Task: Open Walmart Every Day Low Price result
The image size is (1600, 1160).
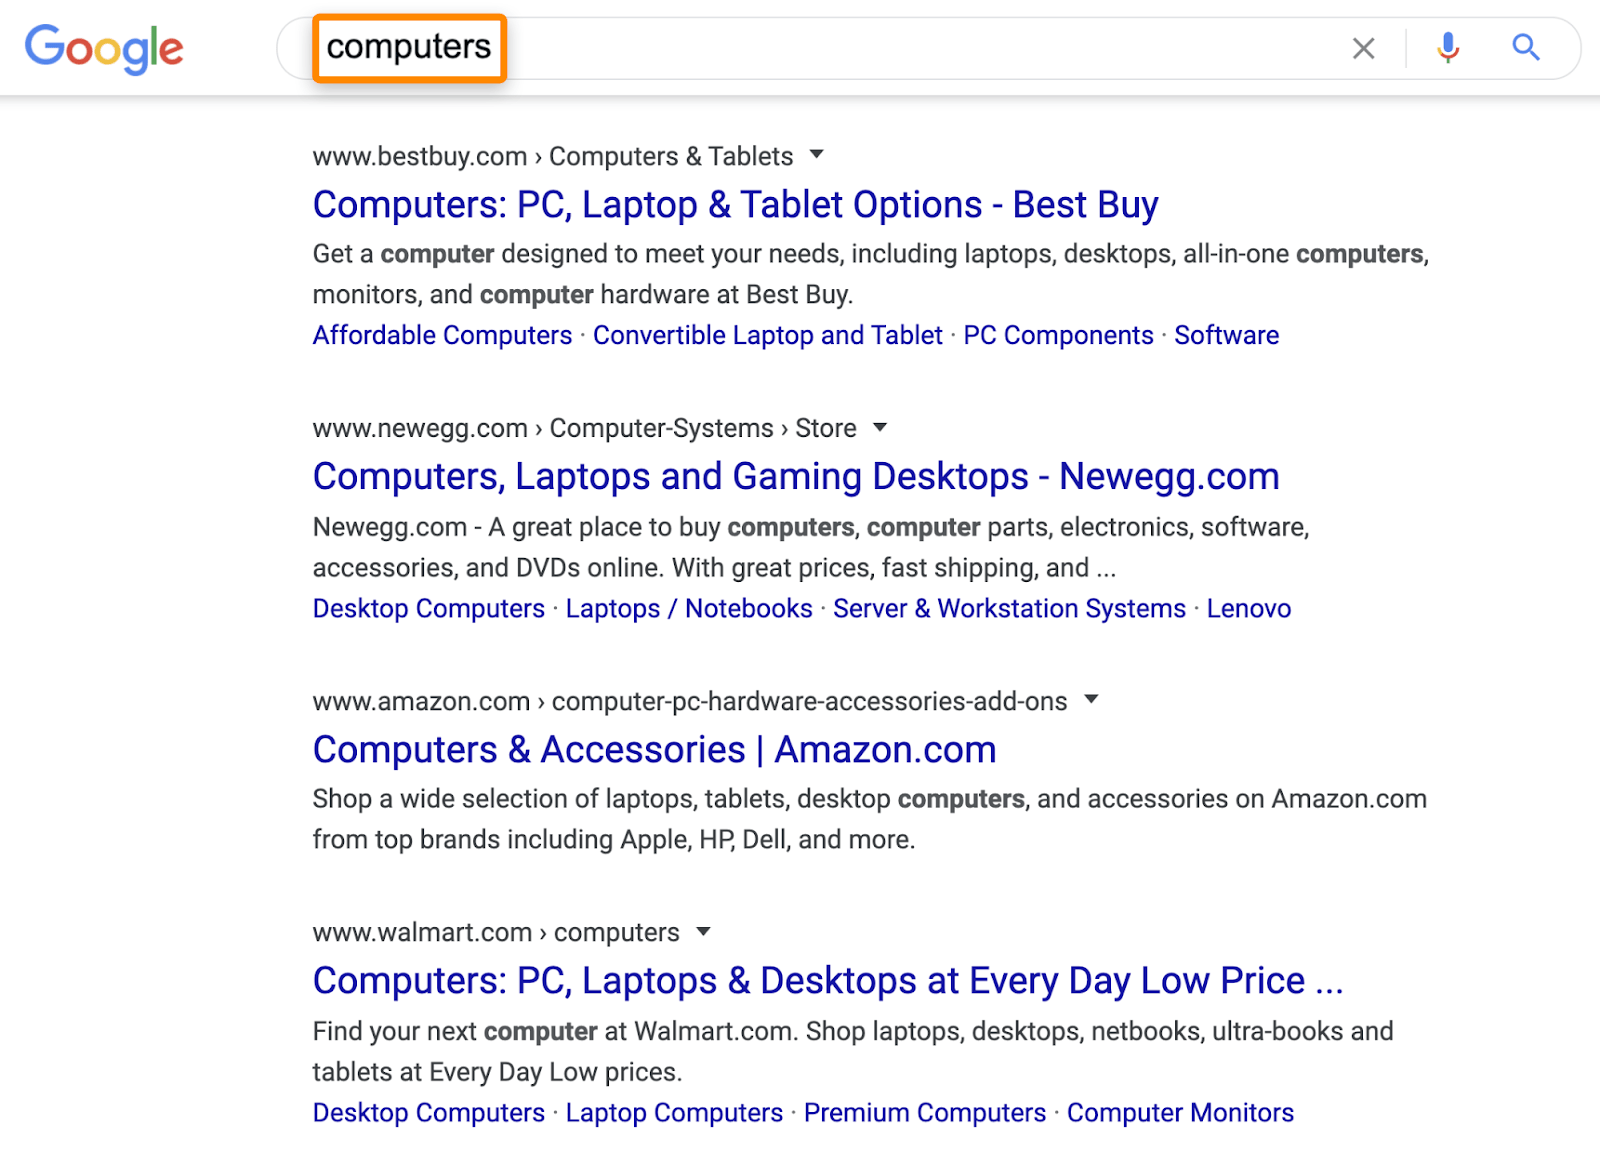Action: (x=827, y=981)
